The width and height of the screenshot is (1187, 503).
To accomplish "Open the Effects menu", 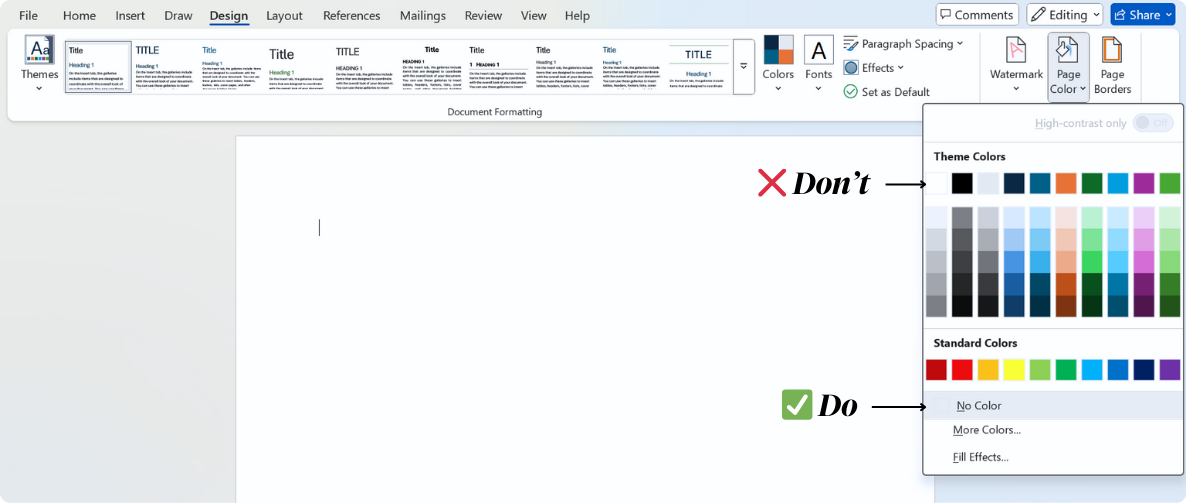I will [x=874, y=68].
